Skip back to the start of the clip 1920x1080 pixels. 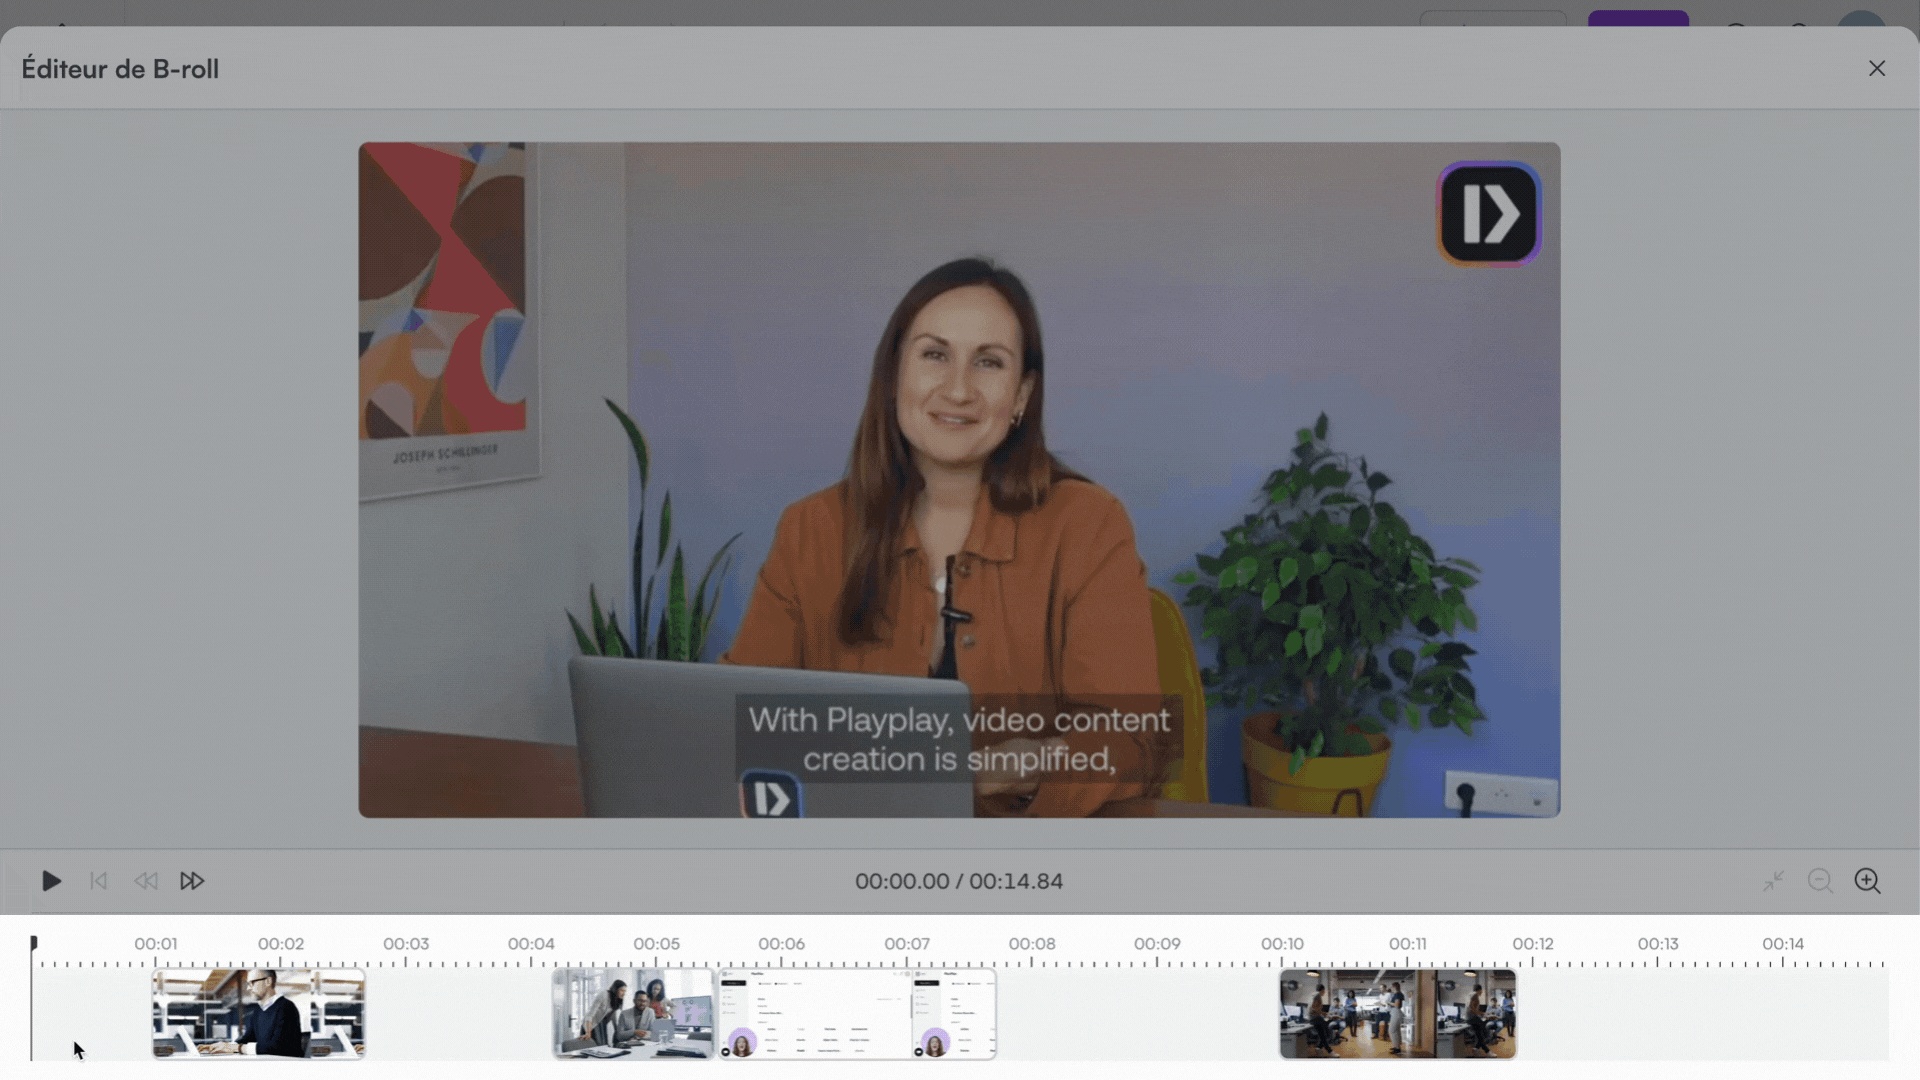98,881
